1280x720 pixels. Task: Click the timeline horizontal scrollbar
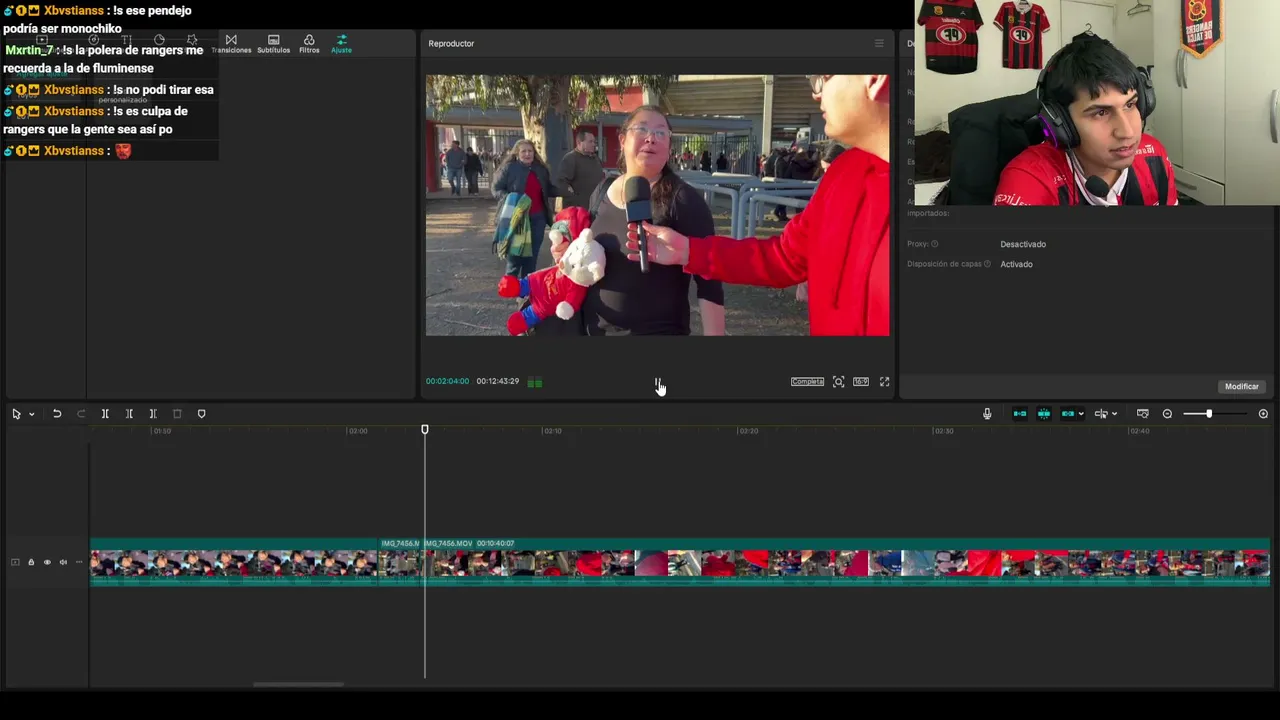tap(298, 685)
